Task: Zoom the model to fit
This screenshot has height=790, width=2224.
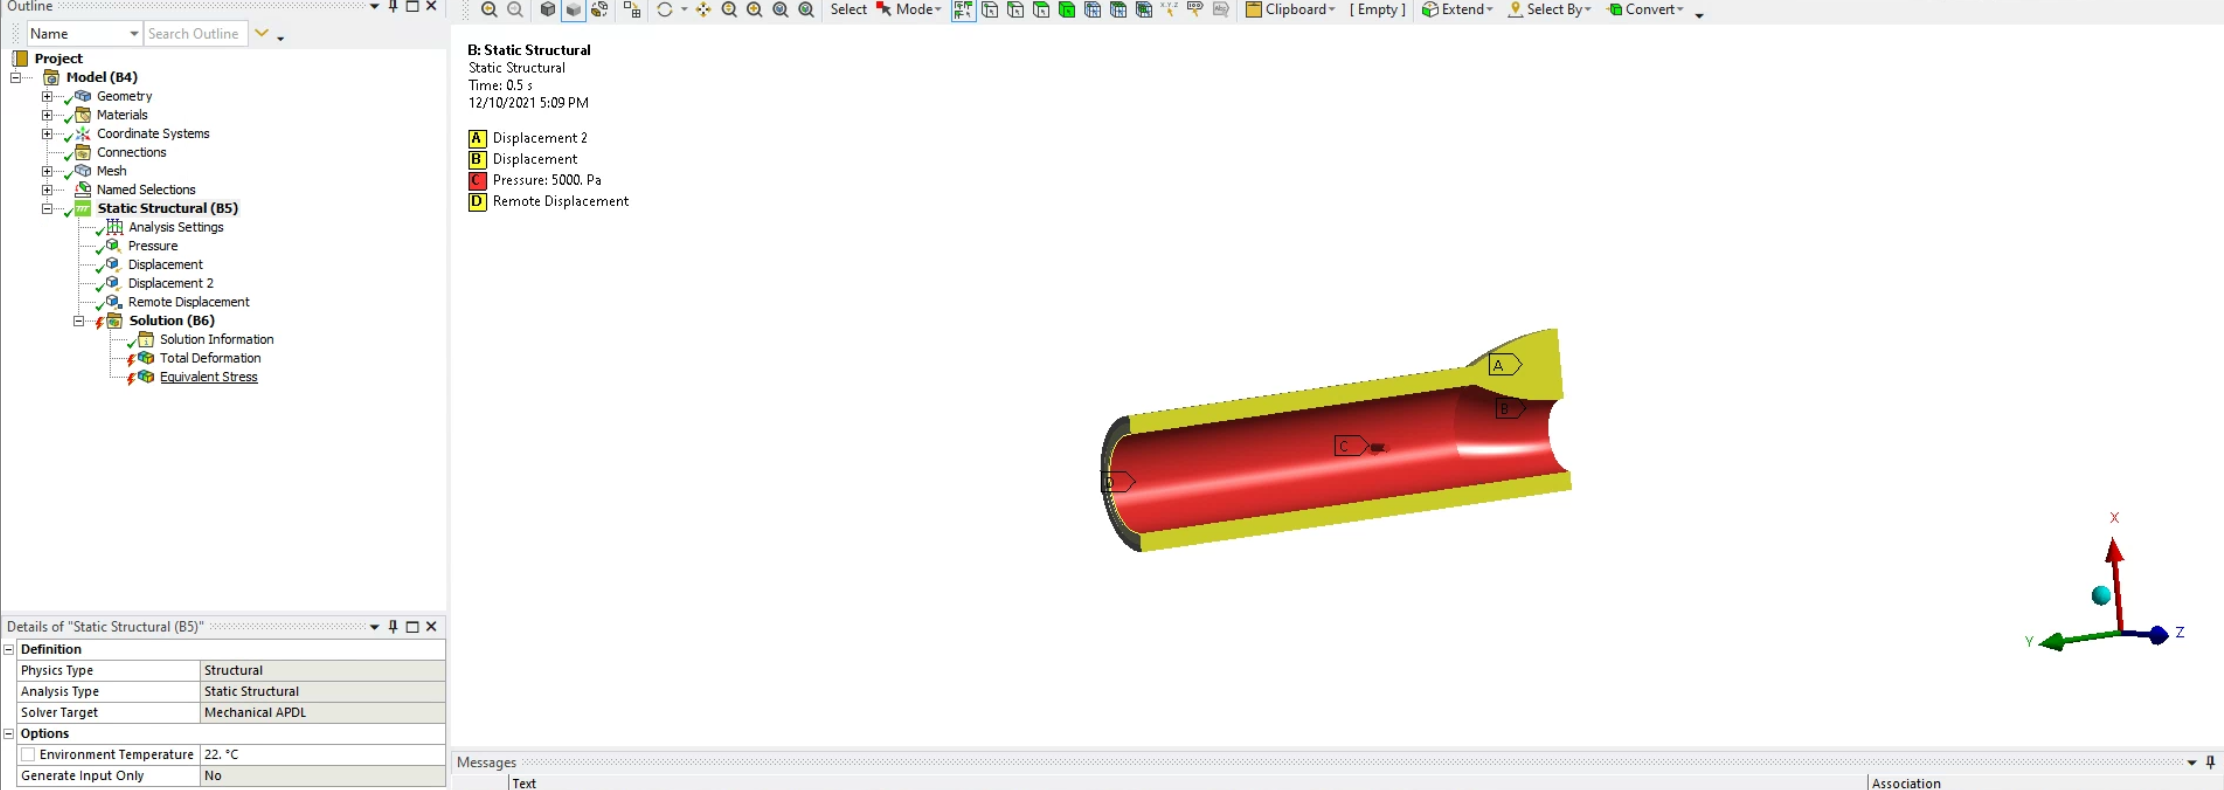Action: coord(781,10)
